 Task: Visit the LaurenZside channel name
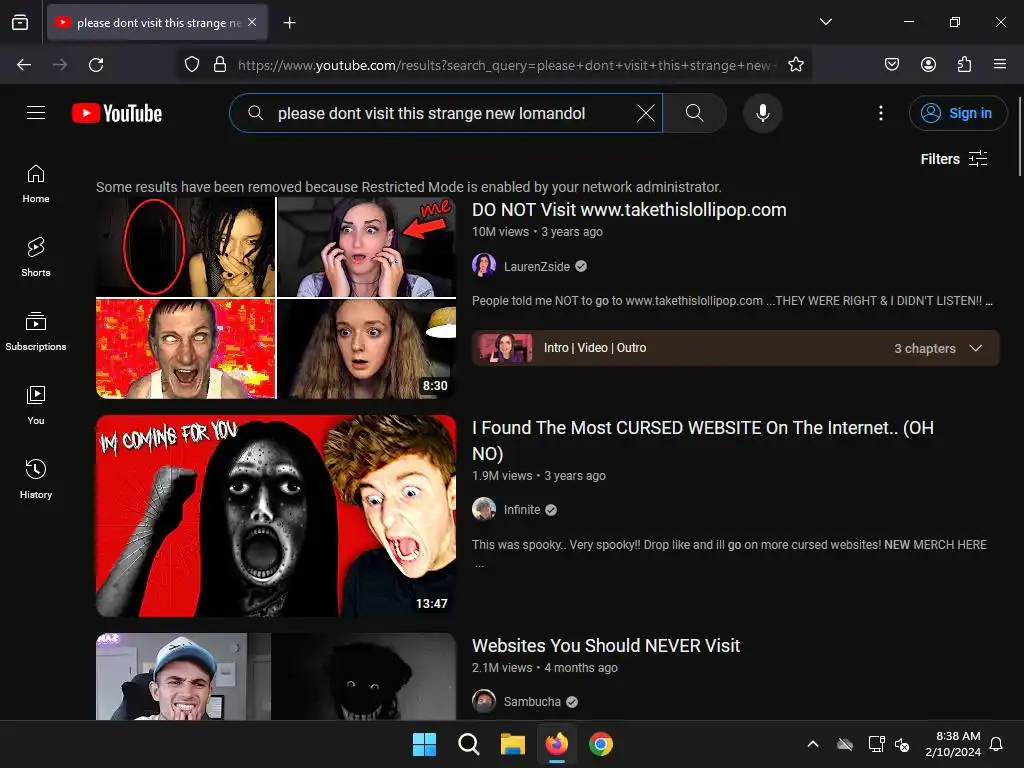[536, 266]
